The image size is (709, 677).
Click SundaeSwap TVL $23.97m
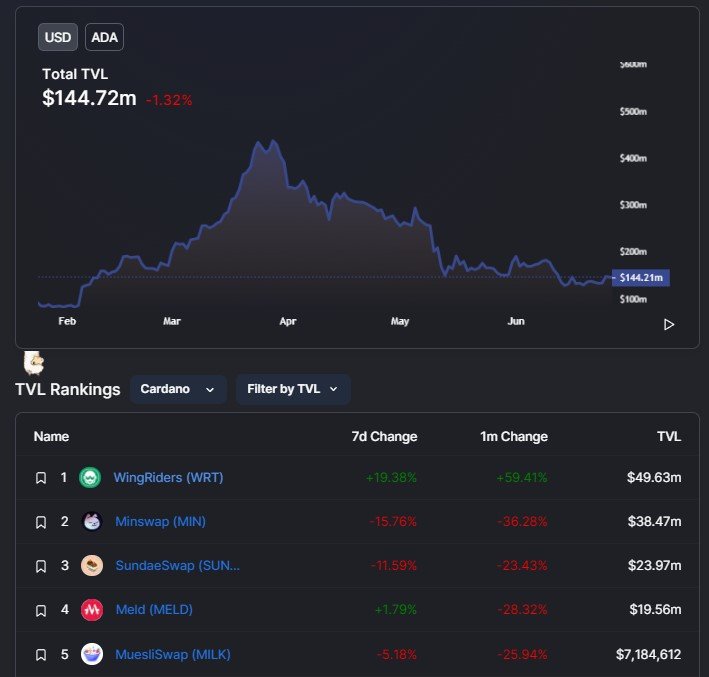click(x=654, y=565)
